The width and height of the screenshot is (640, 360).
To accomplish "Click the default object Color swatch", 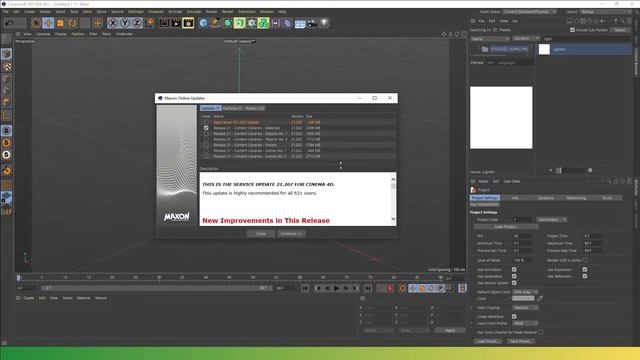I will [x=523, y=299].
